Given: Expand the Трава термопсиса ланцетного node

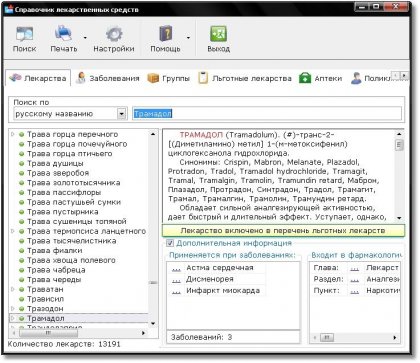Looking at the screenshot, I should pos(13,231).
